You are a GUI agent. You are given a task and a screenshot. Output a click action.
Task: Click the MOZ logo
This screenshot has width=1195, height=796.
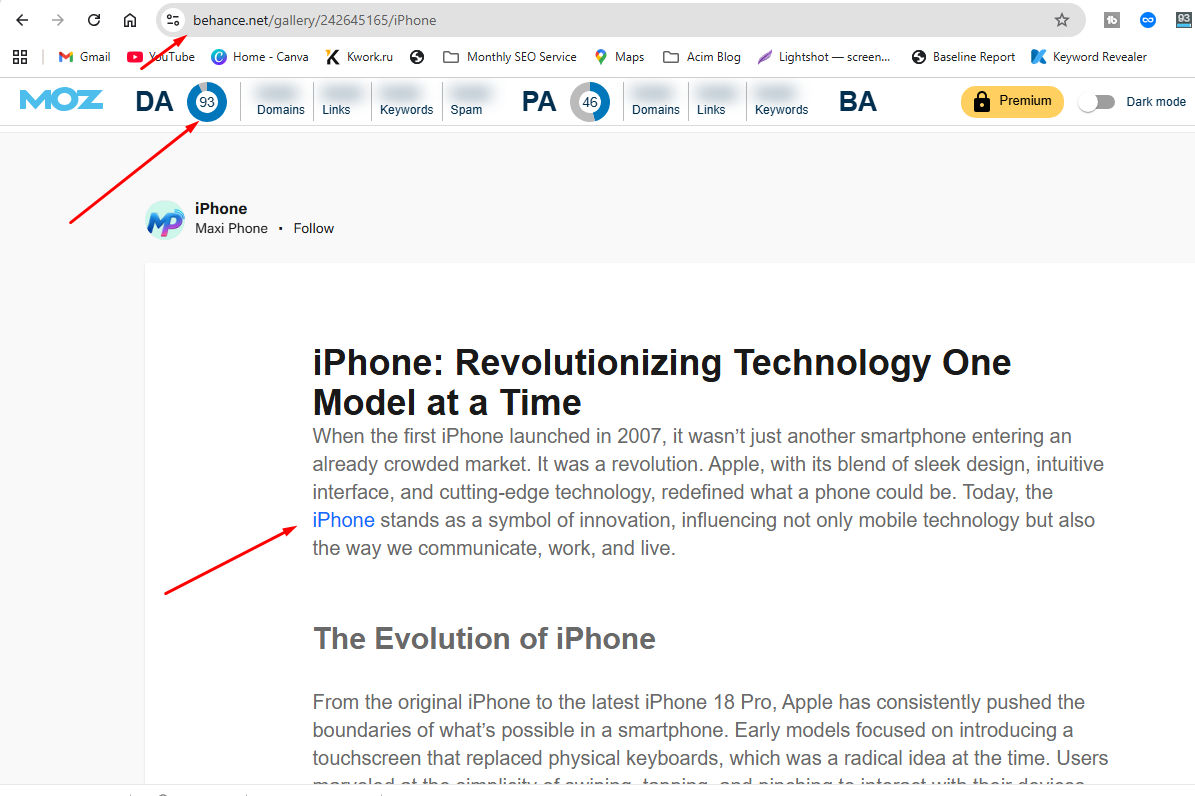click(x=61, y=101)
